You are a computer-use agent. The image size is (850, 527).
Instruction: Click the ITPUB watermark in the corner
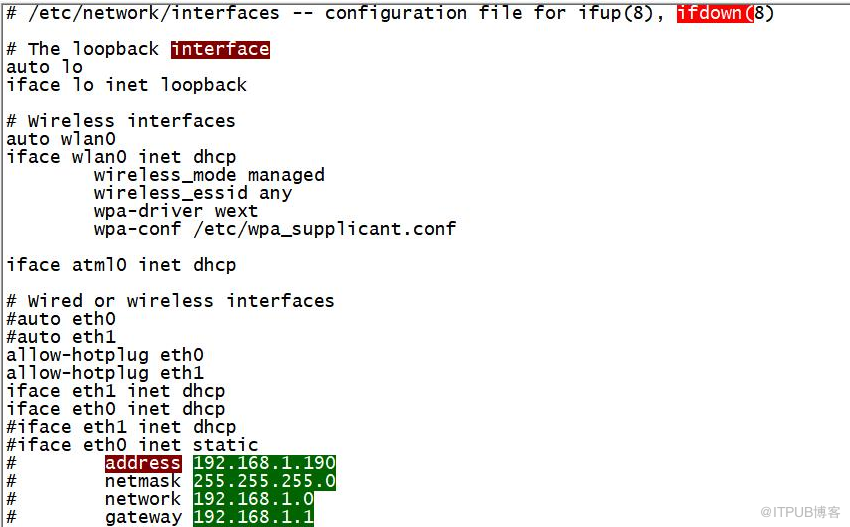point(800,511)
